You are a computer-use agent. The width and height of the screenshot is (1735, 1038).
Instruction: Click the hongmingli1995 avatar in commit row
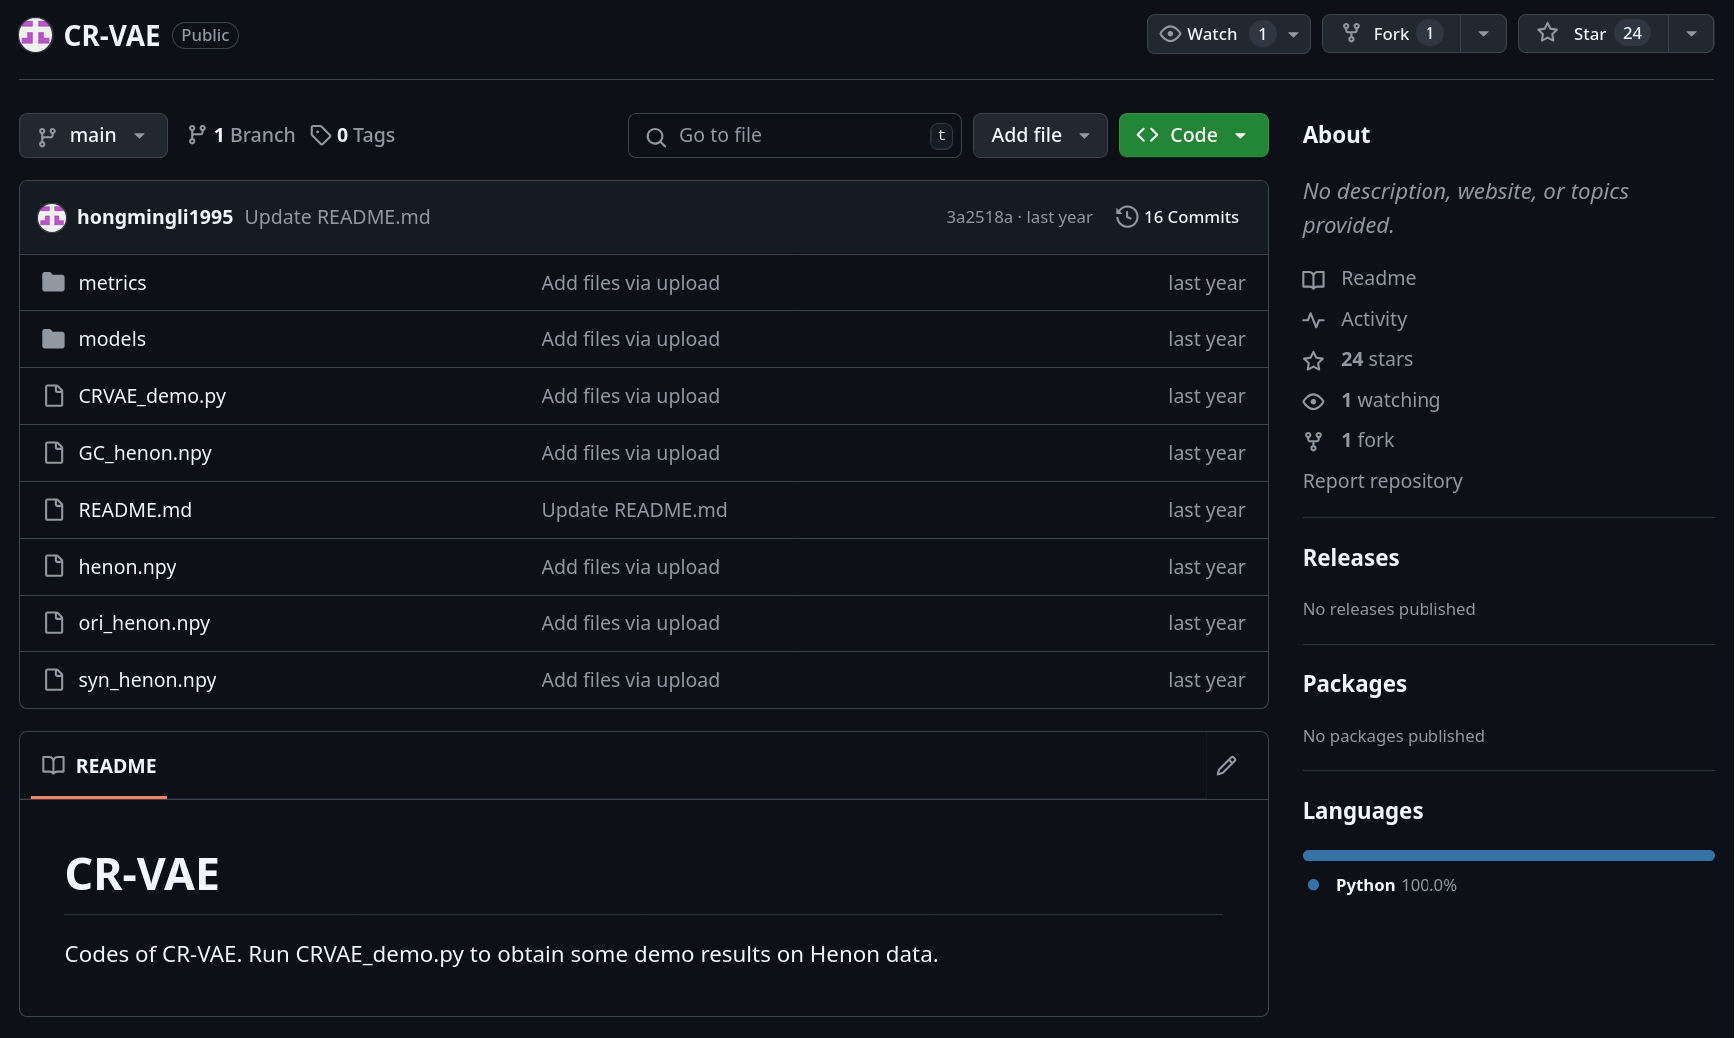(52, 217)
